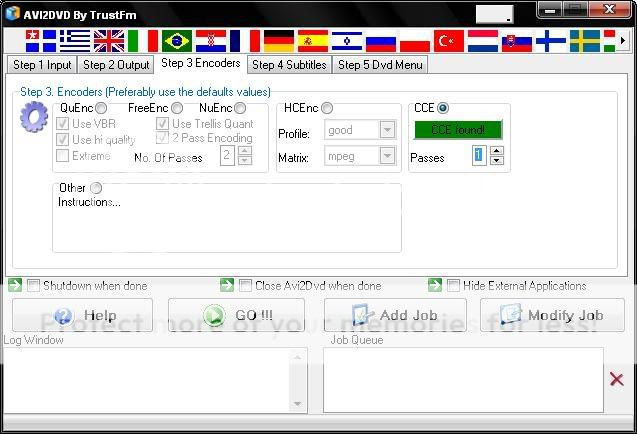This screenshot has height=434, width=637.
Task: Open the Step 1 Input tab
Action: tap(42, 65)
